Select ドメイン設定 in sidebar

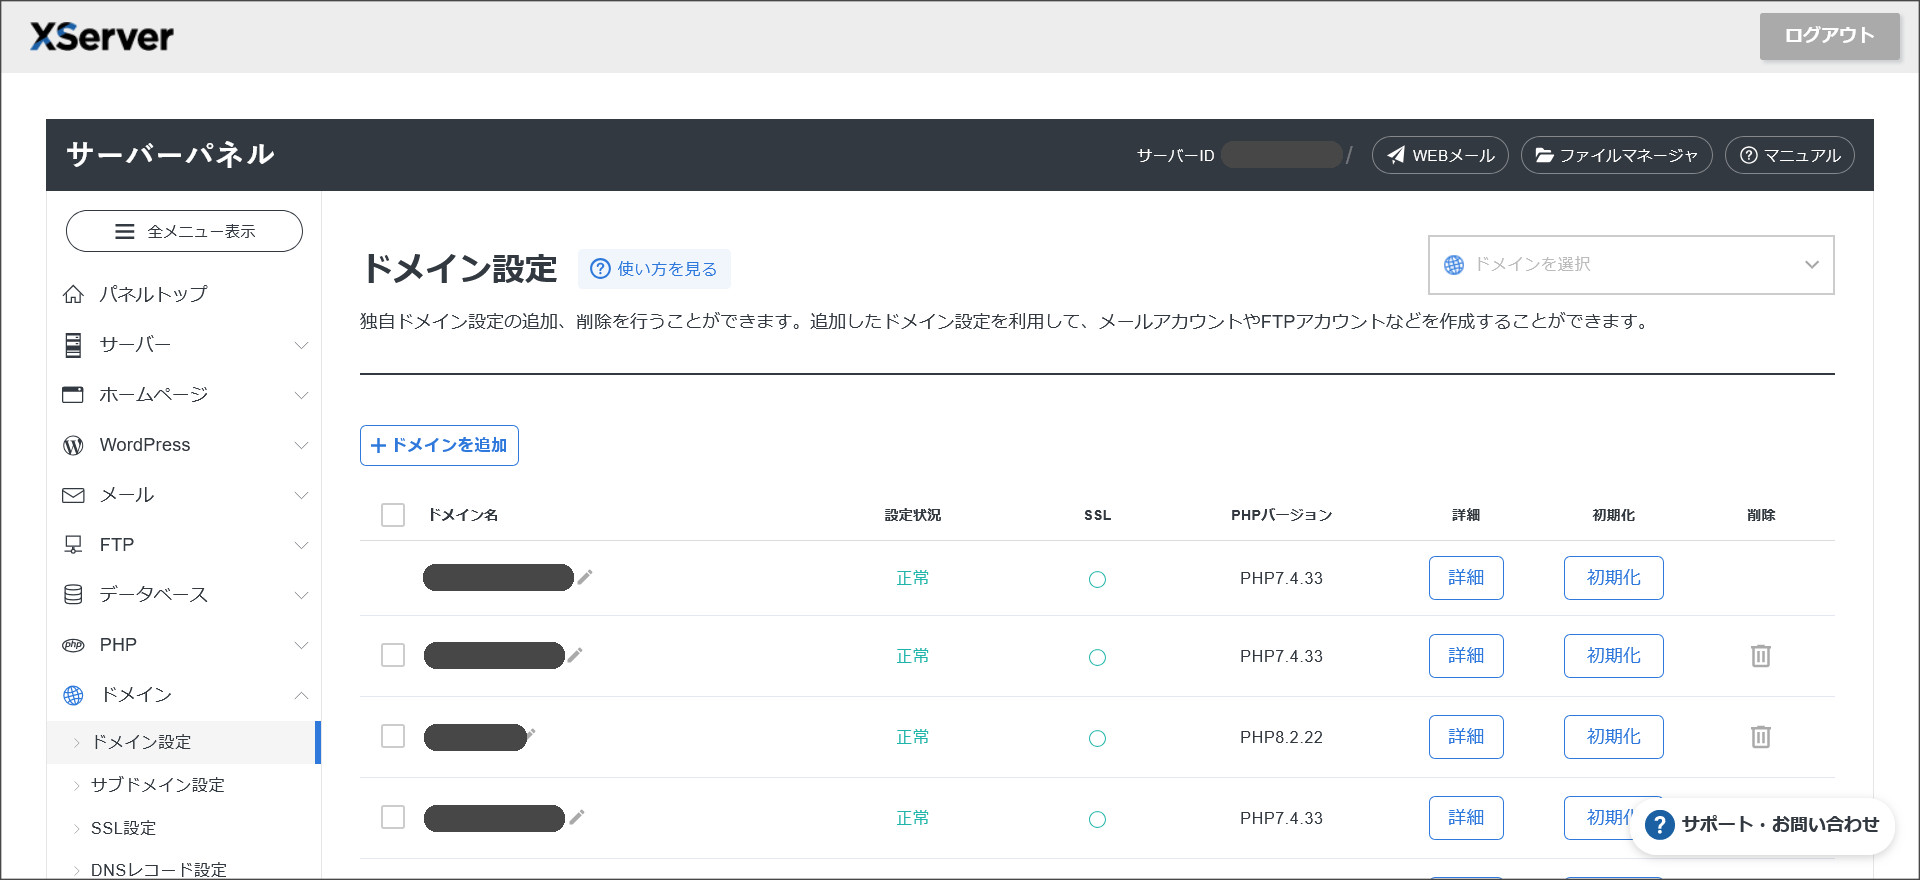tap(183, 742)
